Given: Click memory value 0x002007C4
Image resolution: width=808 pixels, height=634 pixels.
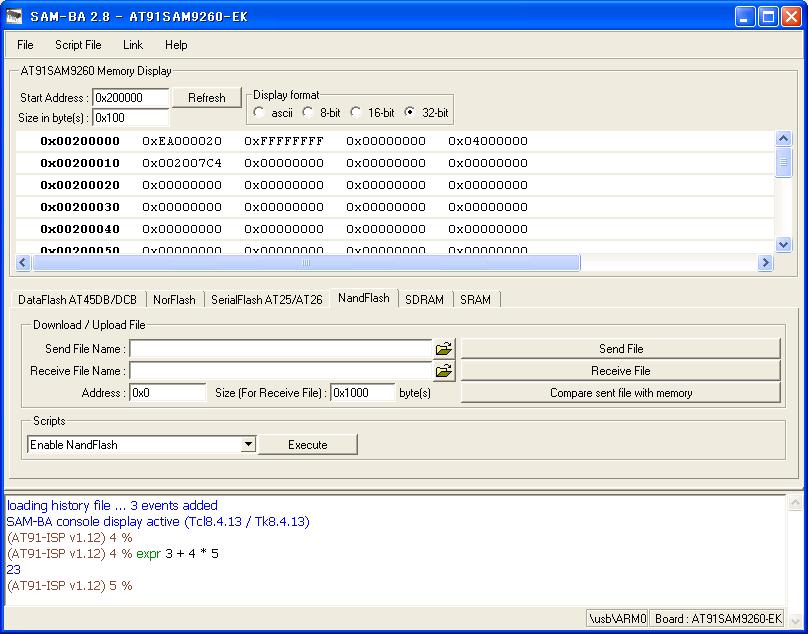Looking at the screenshot, I should coord(182,163).
